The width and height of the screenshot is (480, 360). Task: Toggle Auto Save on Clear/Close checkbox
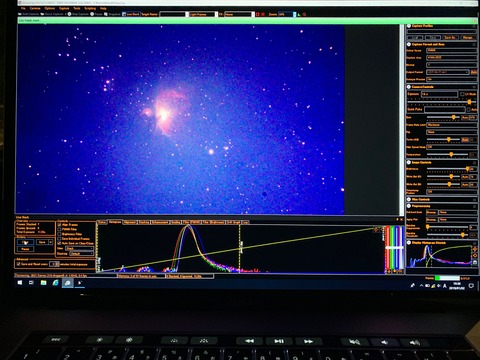tap(59, 243)
